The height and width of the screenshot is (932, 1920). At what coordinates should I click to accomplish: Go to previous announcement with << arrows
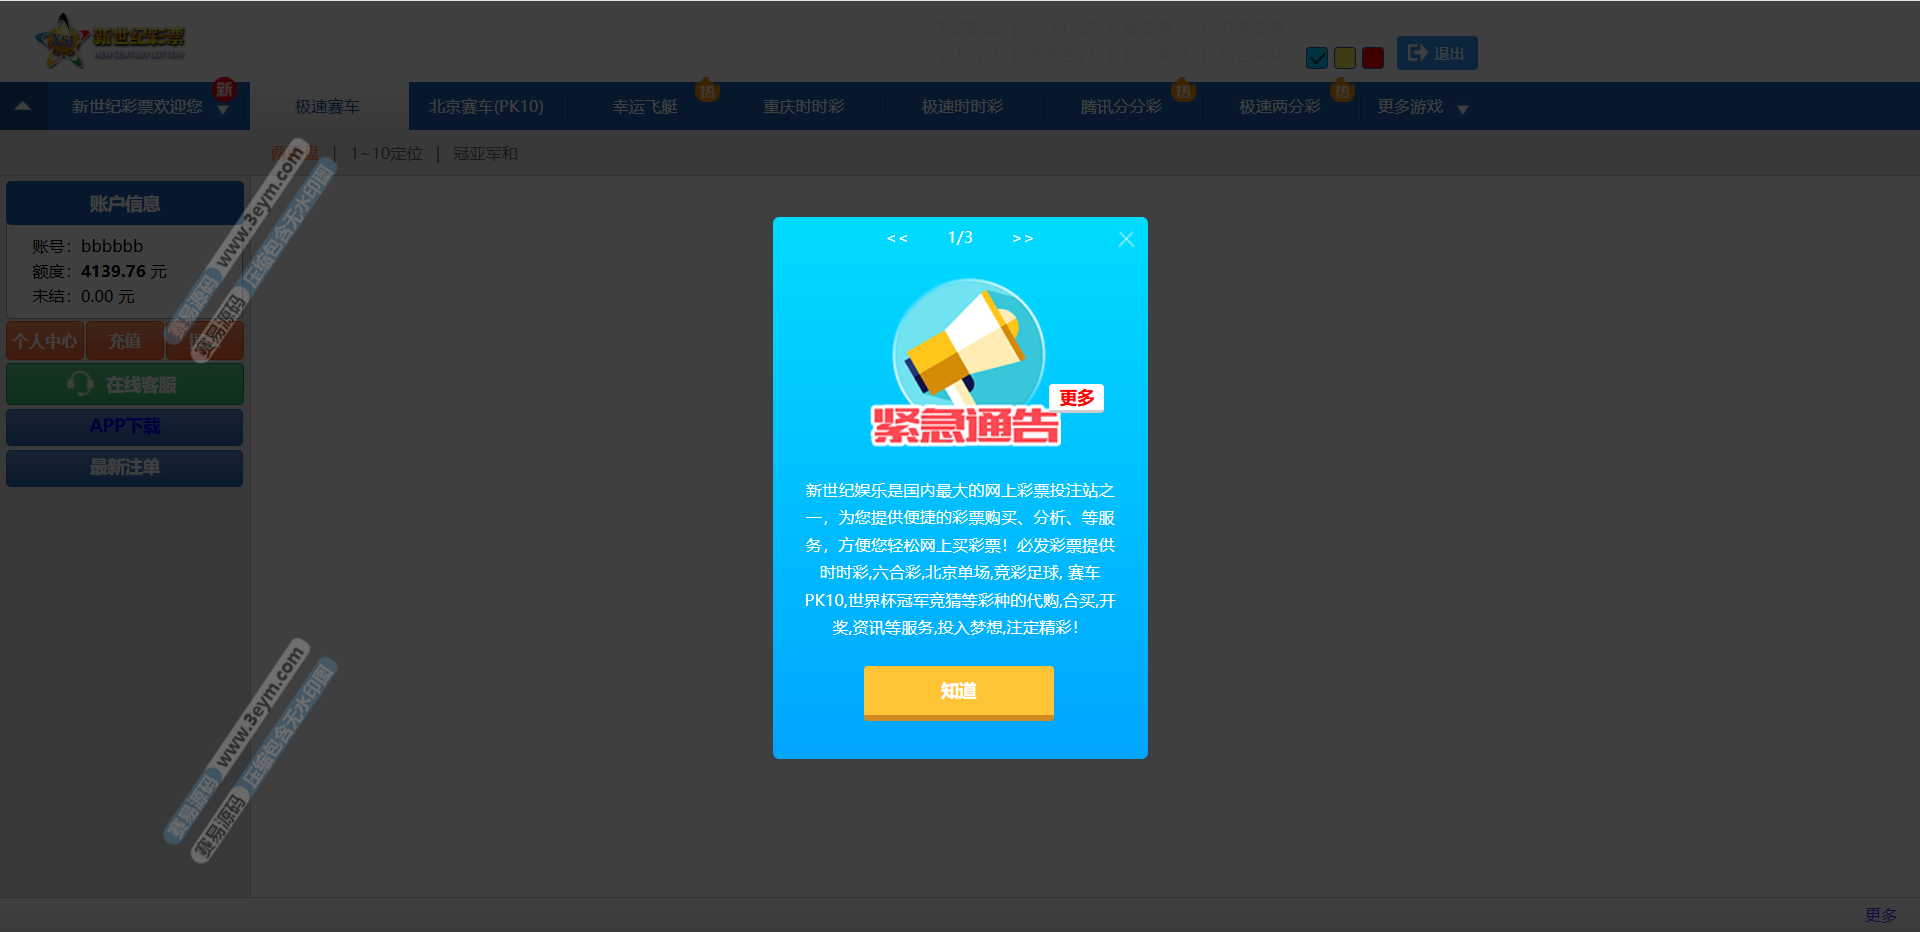(897, 239)
